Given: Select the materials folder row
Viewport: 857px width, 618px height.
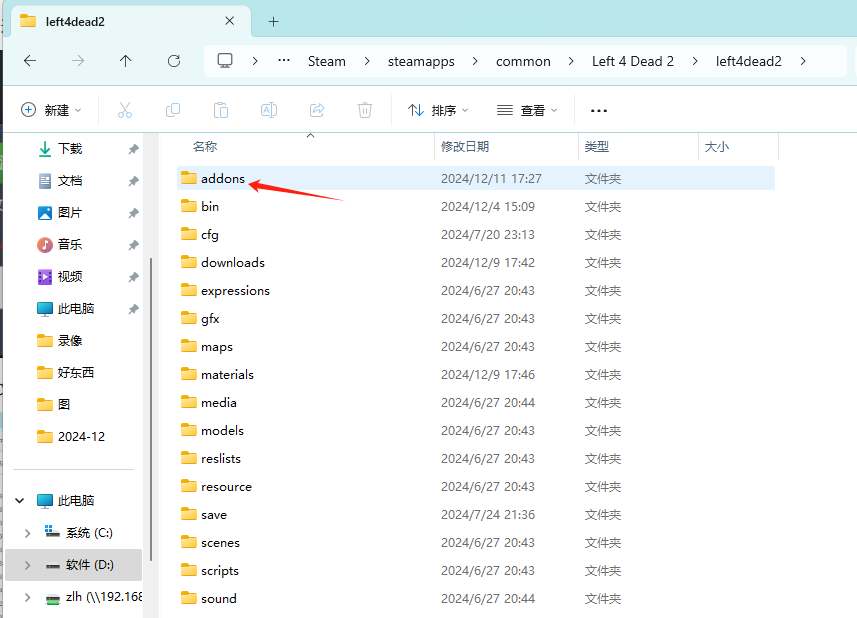Looking at the screenshot, I should pos(476,374).
